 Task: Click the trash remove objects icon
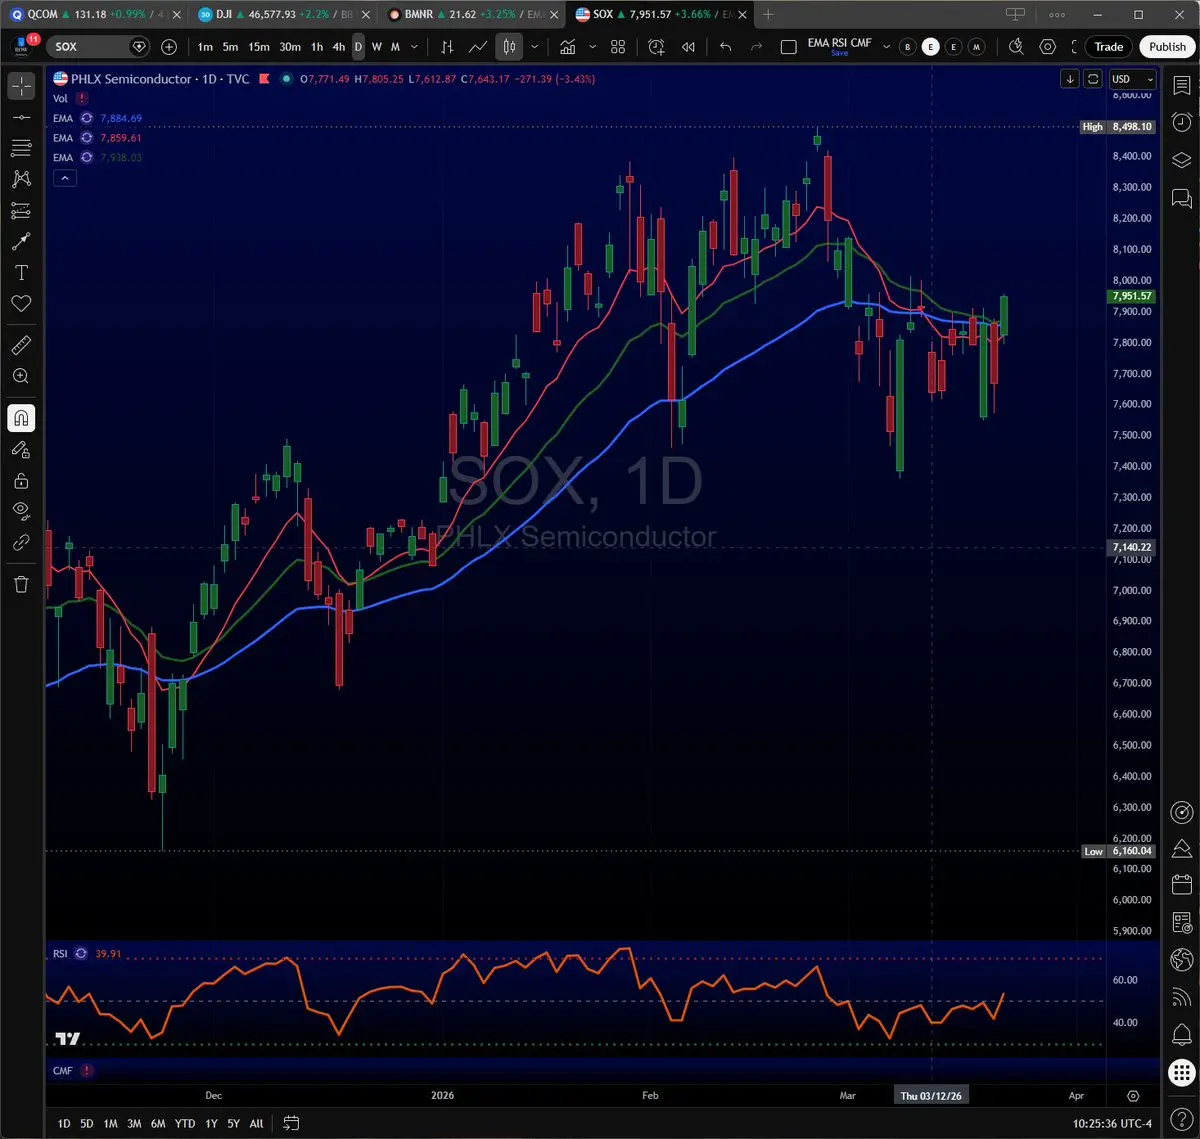(21, 585)
